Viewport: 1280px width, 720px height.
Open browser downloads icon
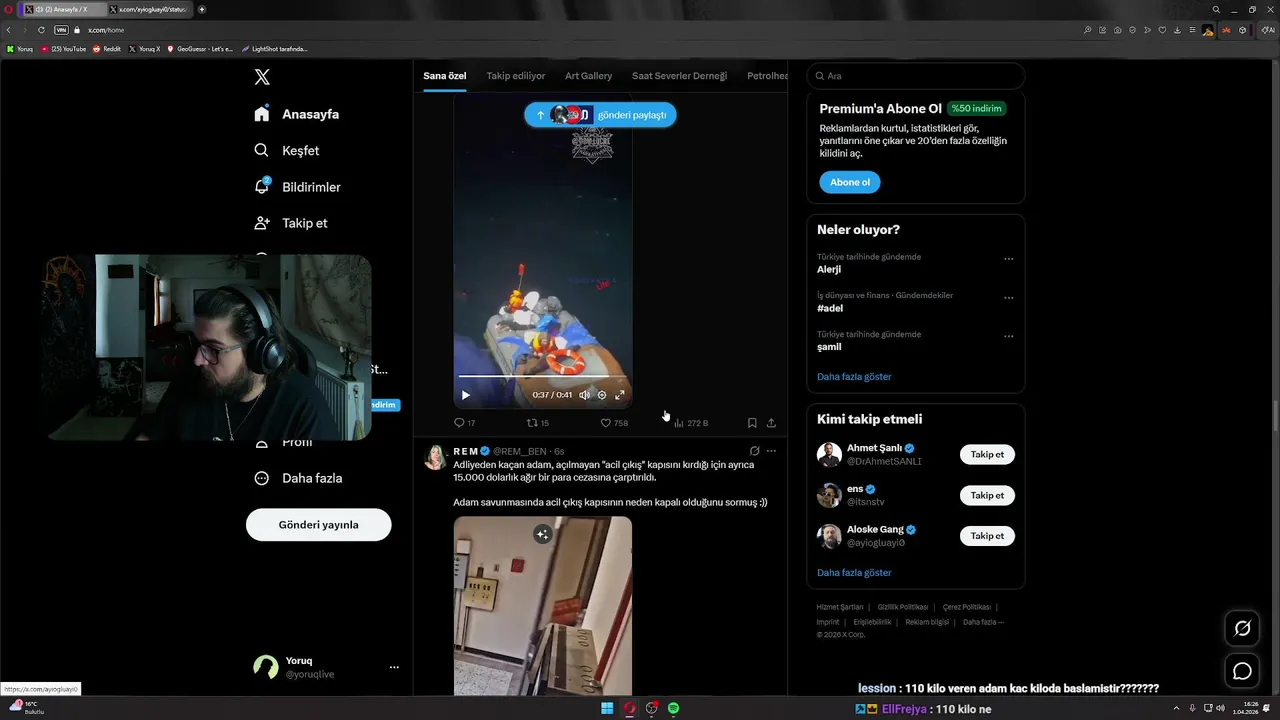click(1175, 30)
